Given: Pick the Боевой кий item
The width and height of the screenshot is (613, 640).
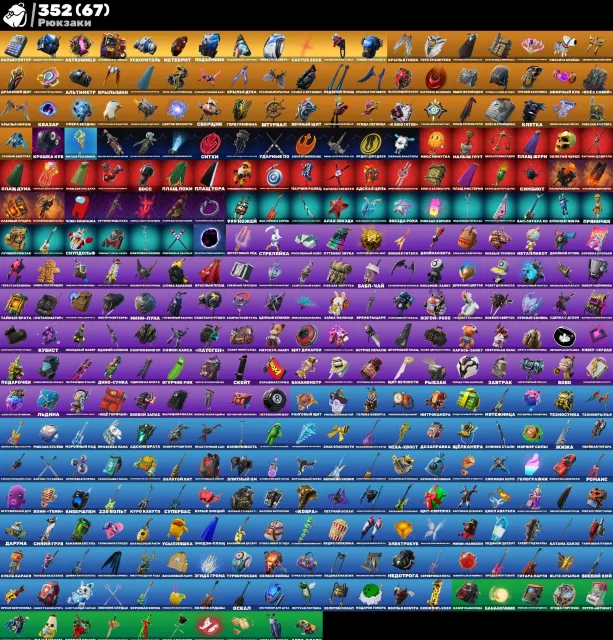Looking at the screenshot, I should (x=597, y=562).
